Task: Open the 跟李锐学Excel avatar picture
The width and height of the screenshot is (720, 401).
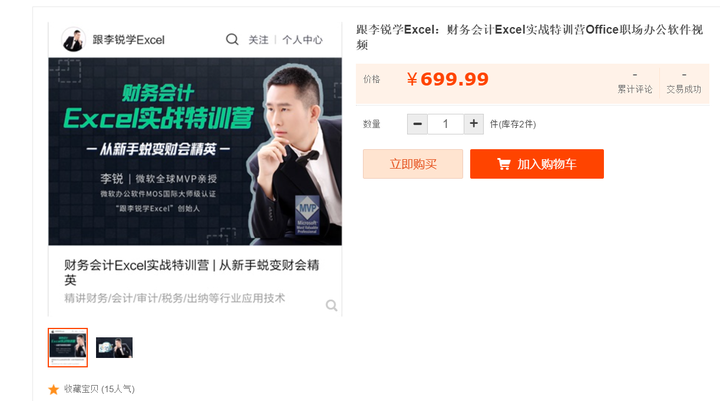Action: point(73,40)
